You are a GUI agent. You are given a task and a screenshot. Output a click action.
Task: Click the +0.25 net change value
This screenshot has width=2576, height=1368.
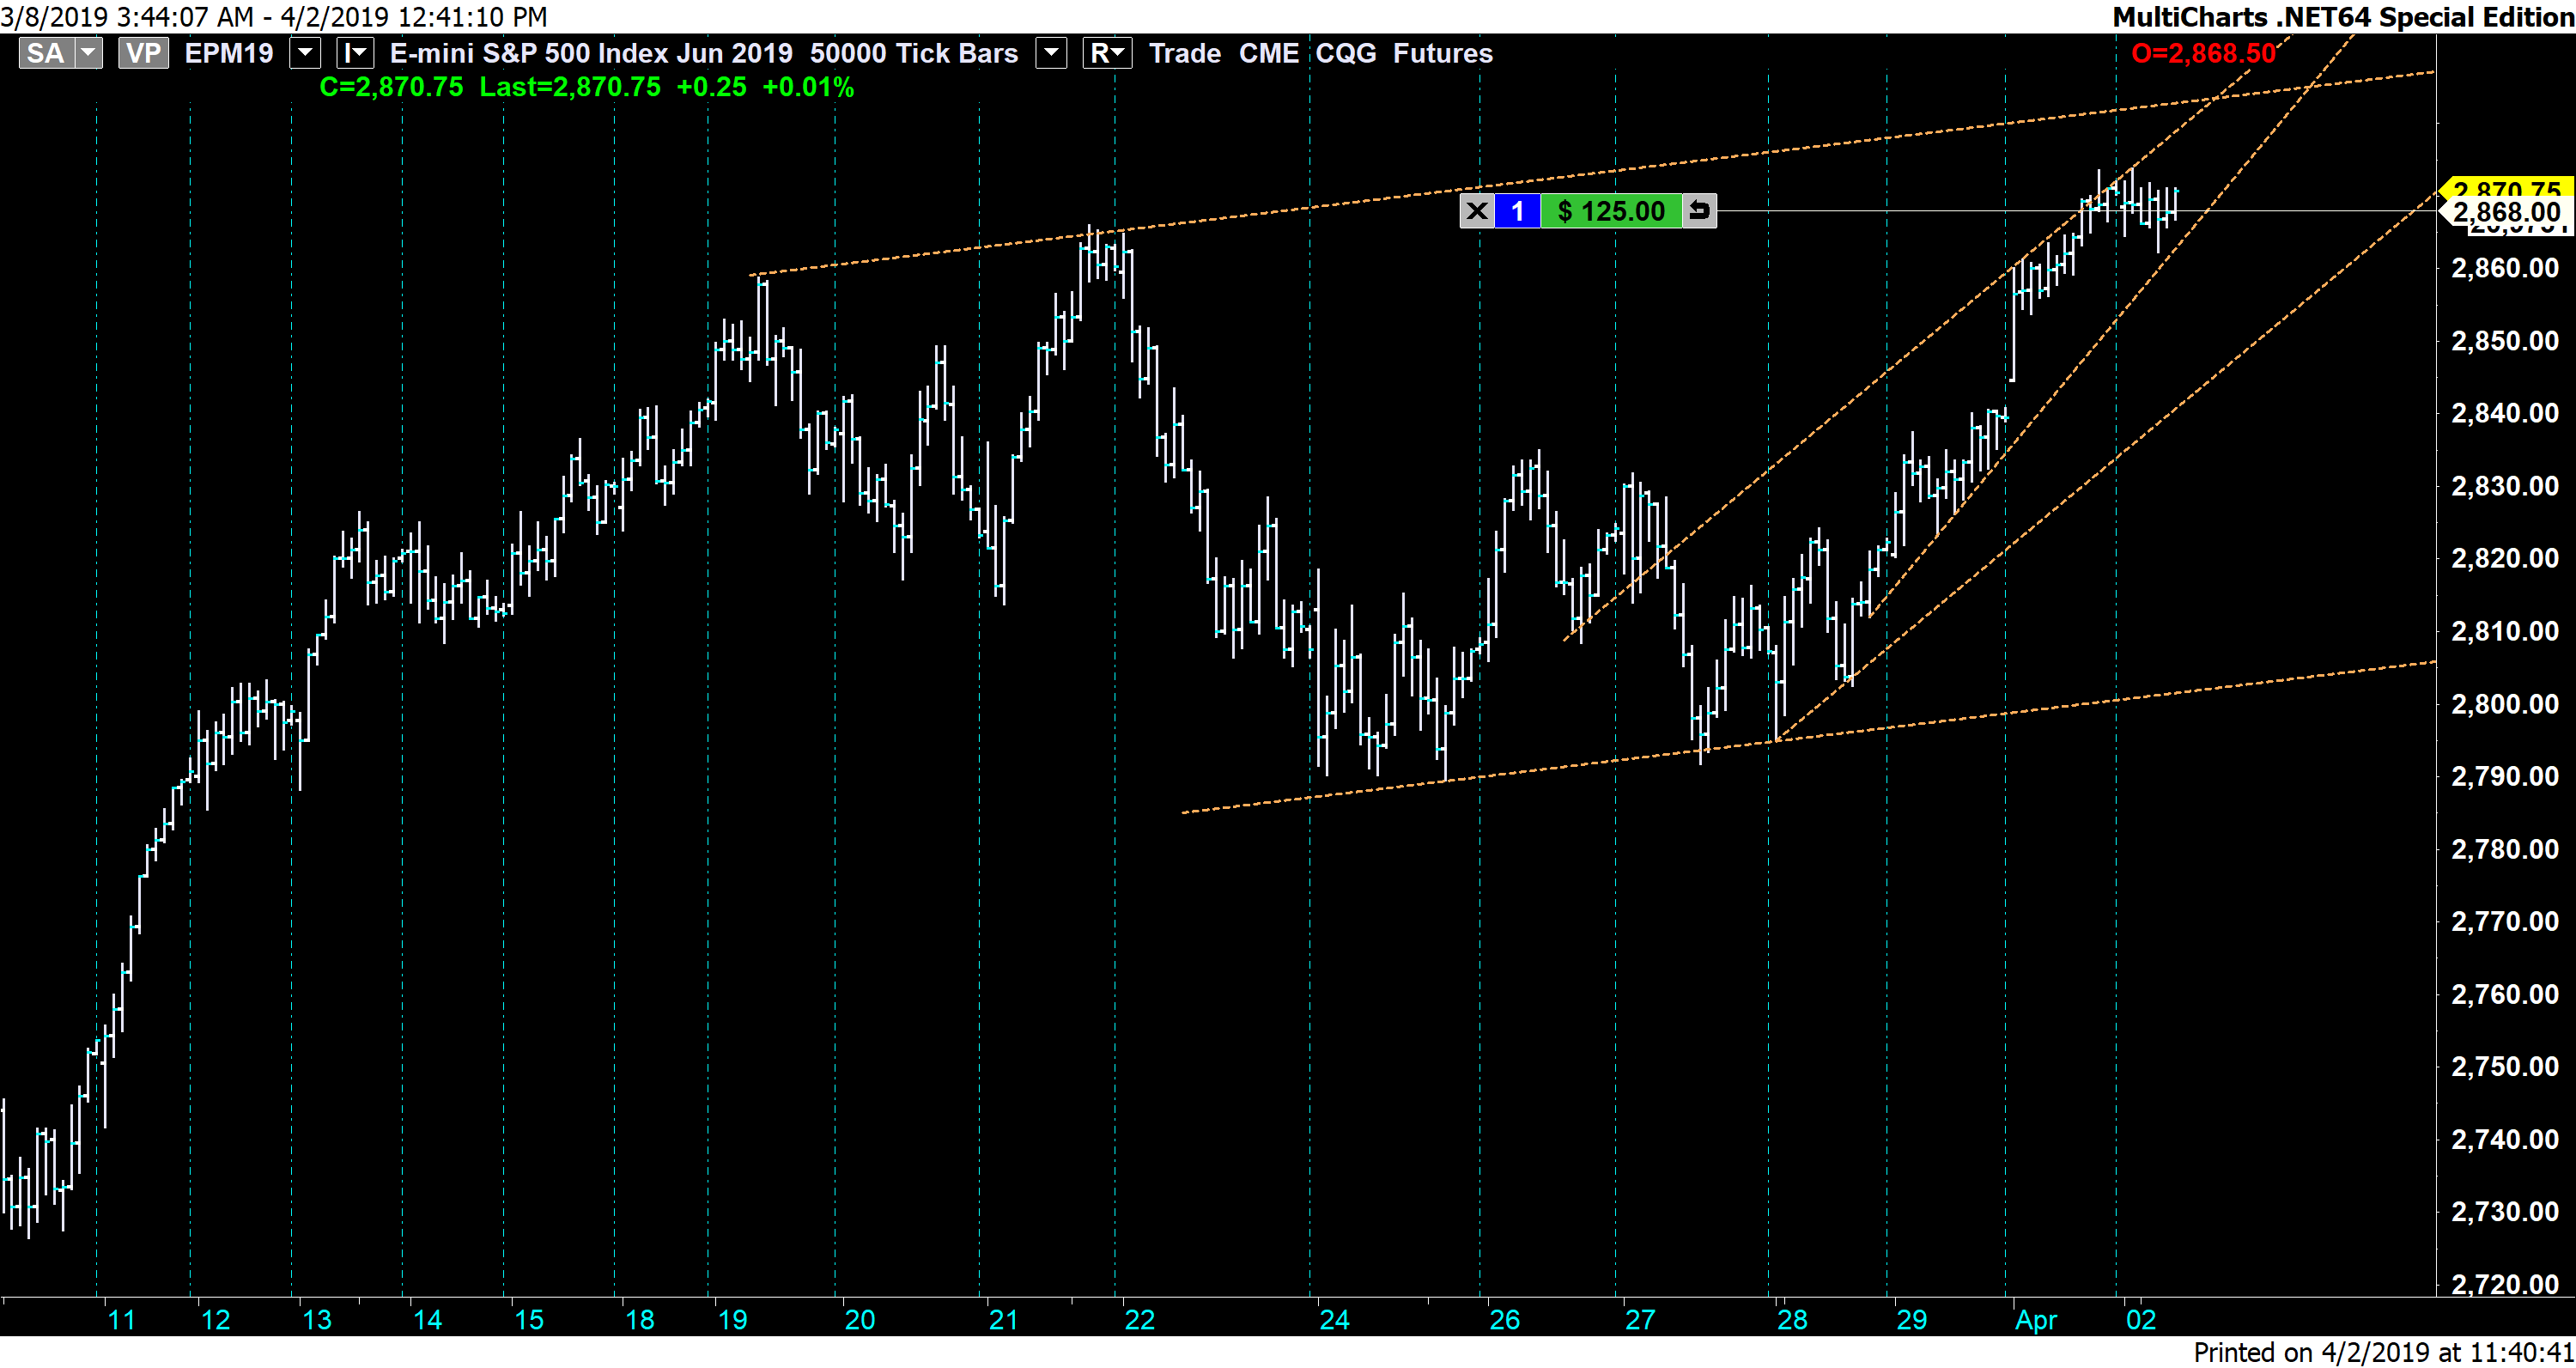tap(711, 87)
